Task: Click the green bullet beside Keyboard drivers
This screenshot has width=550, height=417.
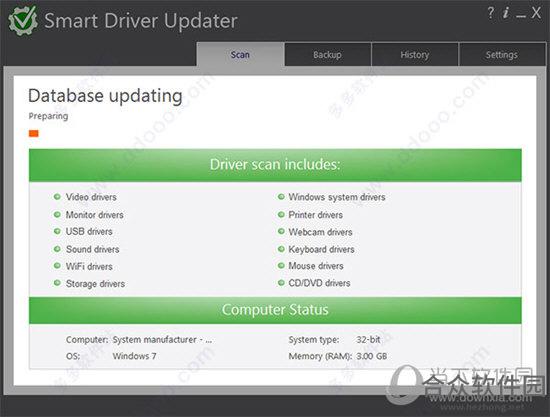Action: [x=281, y=249]
